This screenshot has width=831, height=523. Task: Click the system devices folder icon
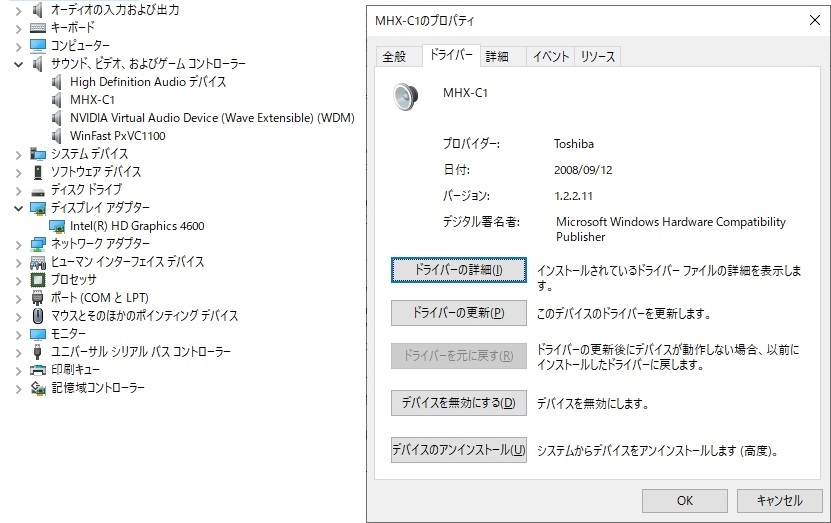(38, 154)
